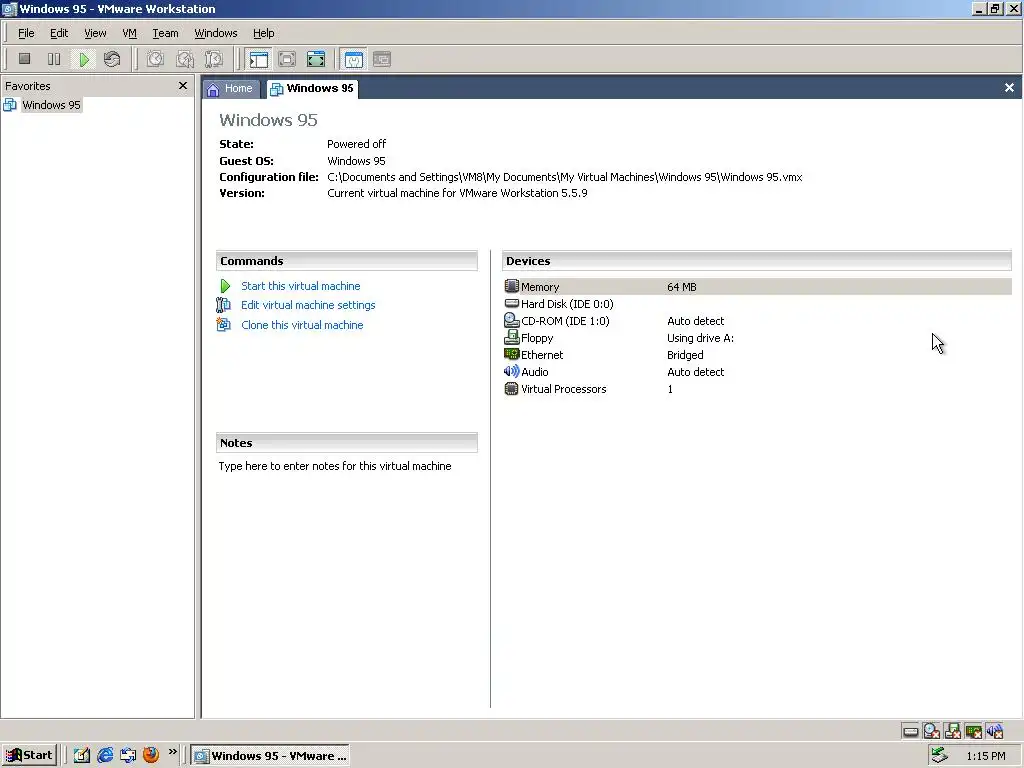Click the audio status bar icon
Screen dimensions: 1024x768
[994, 731]
